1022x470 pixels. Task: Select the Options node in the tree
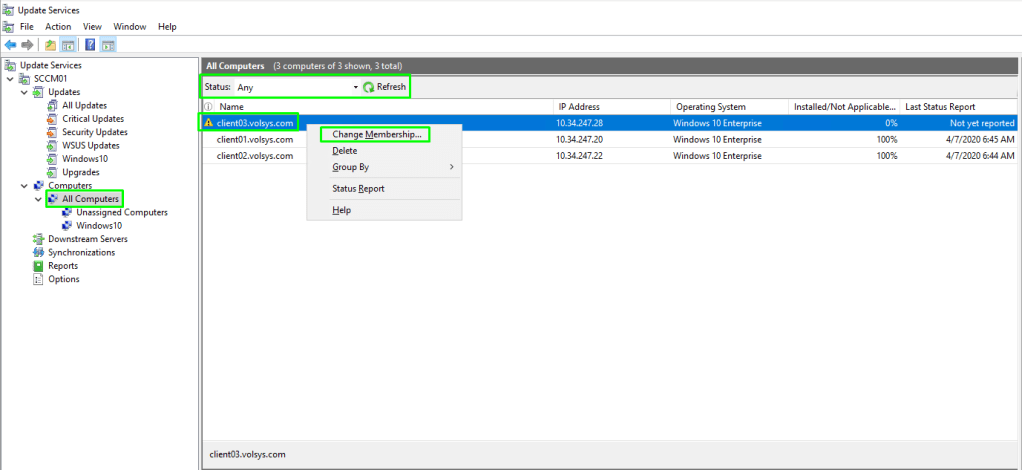pyautogui.click(x=63, y=279)
